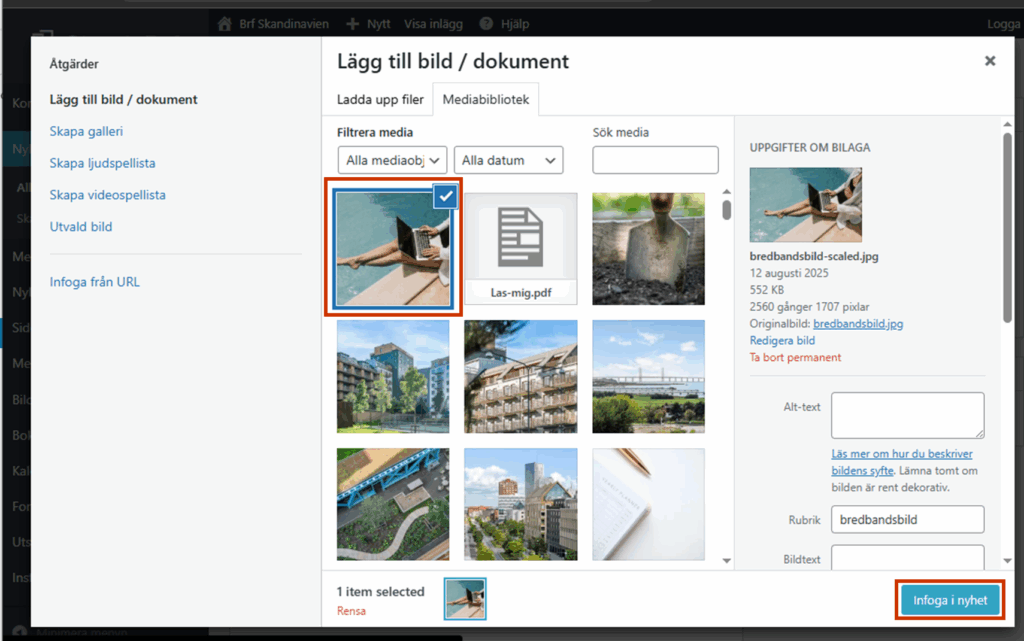The width and height of the screenshot is (1024, 641).
Task: Click Ta bort permanent link
Action: pos(795,358)
